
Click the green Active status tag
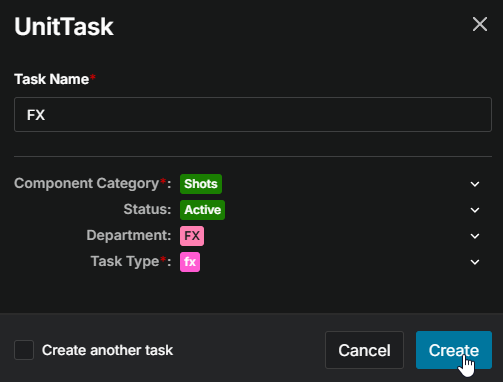click(x=202, y=210)
